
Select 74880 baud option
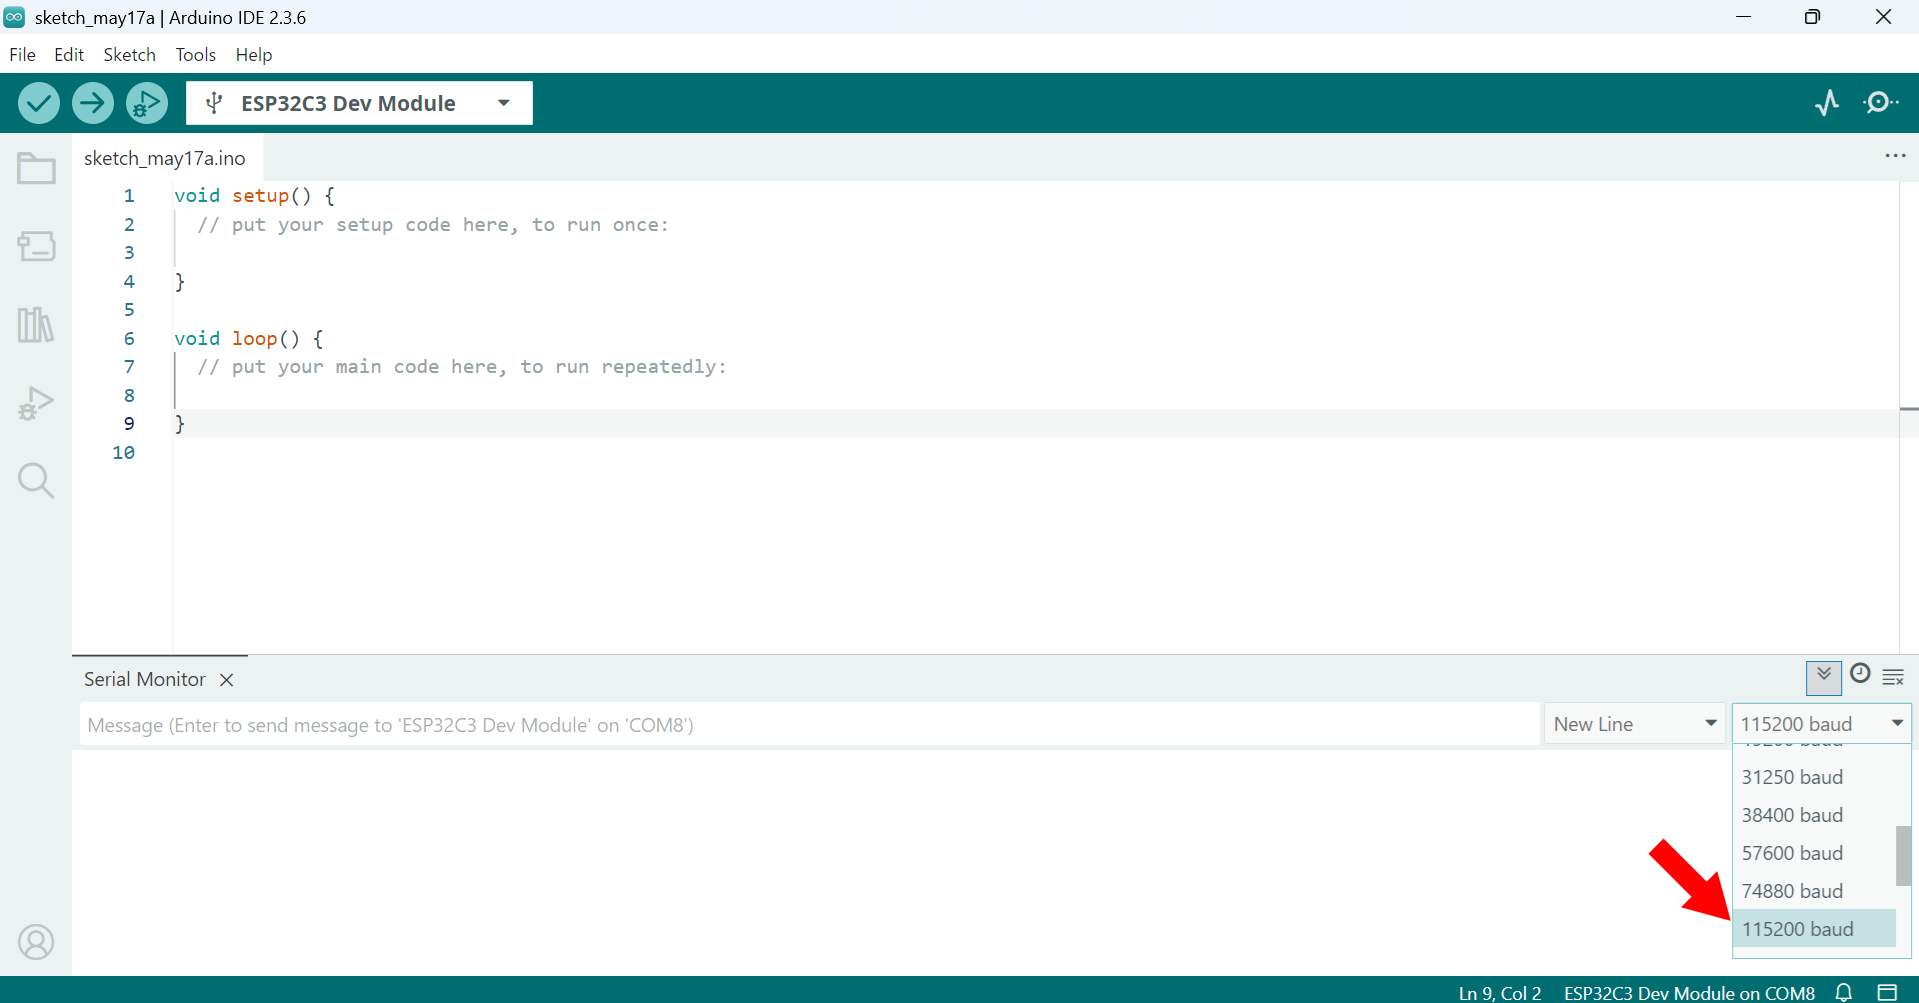(1814, 891)
